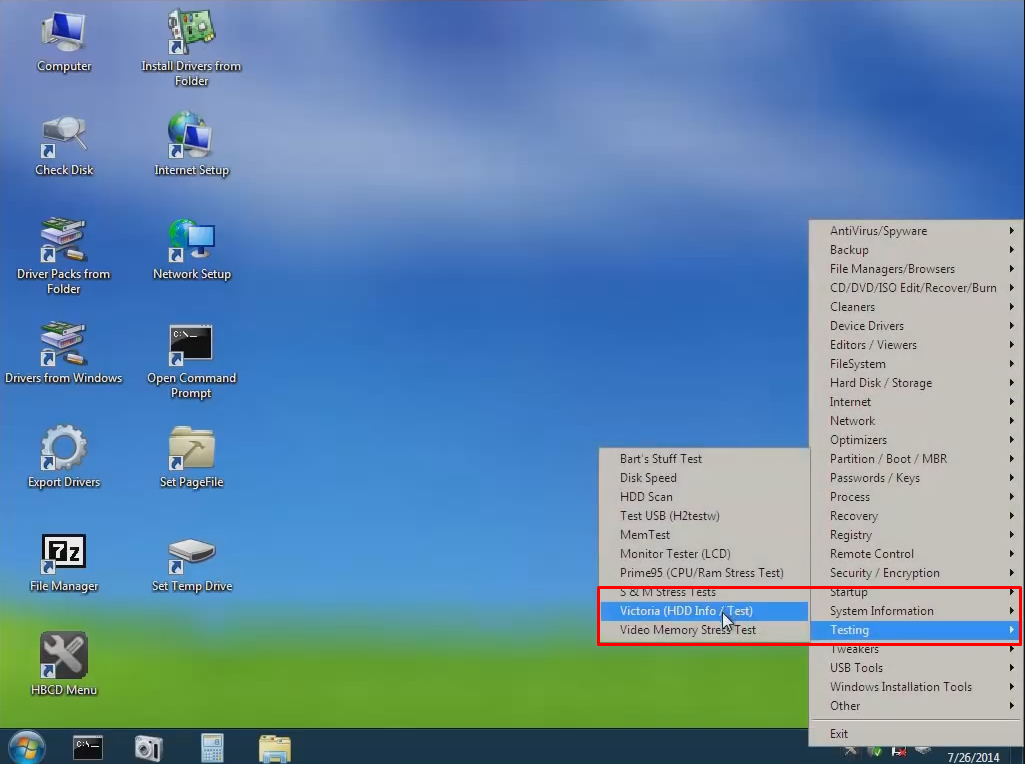Open the System Information category

click(915, 610)
